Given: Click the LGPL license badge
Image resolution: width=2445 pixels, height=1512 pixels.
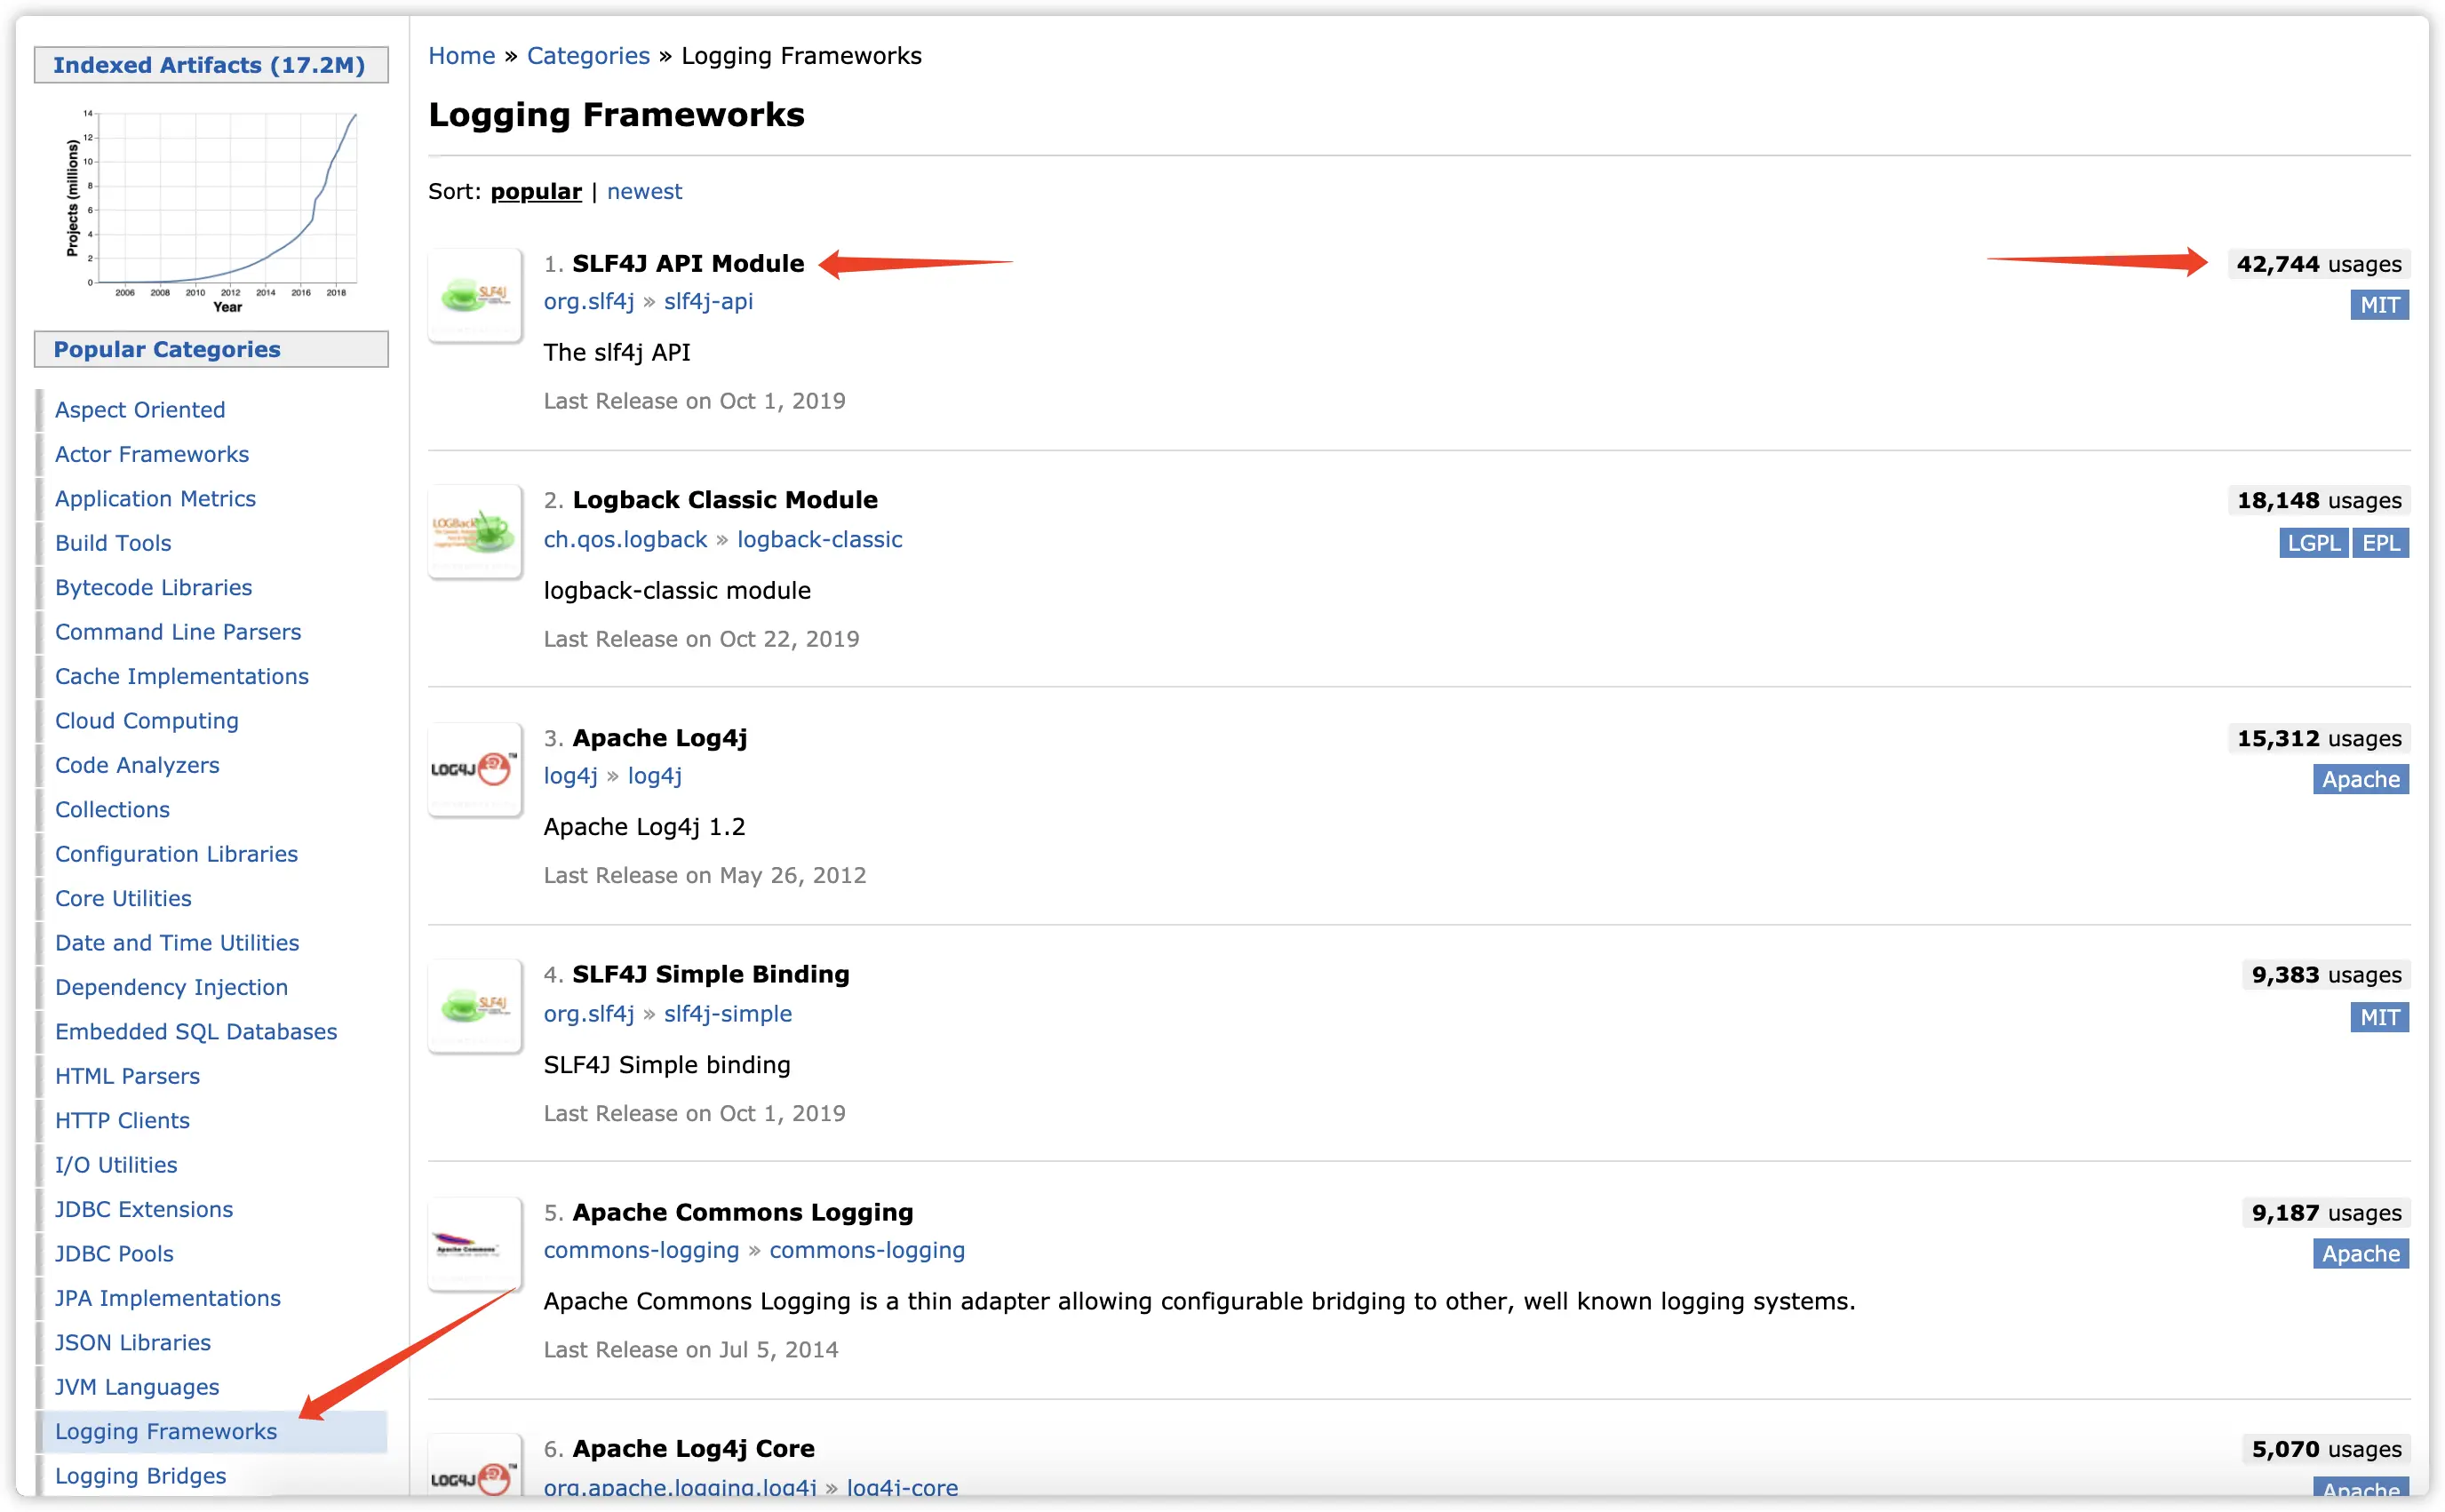Looking at the screenshot, I should [2312, 543].
